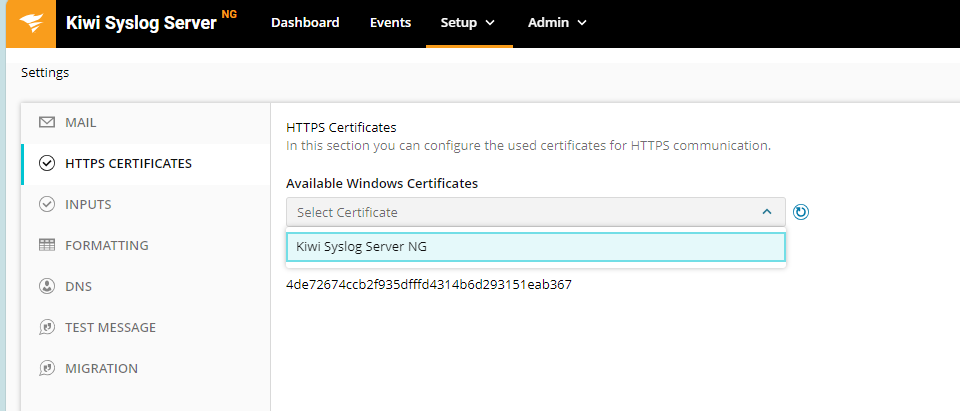
Task: Open the Mail settings tab
Action: (x=146, y=123)
